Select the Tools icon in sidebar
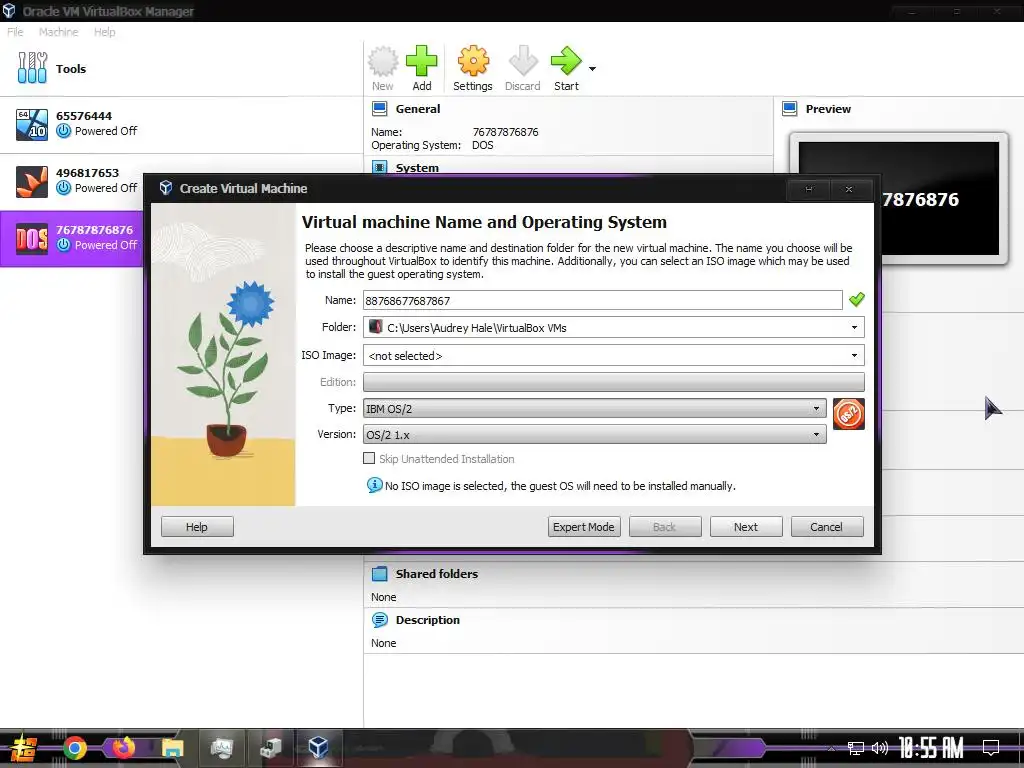This screenshot has width=1024, height=768. [32, 68]
